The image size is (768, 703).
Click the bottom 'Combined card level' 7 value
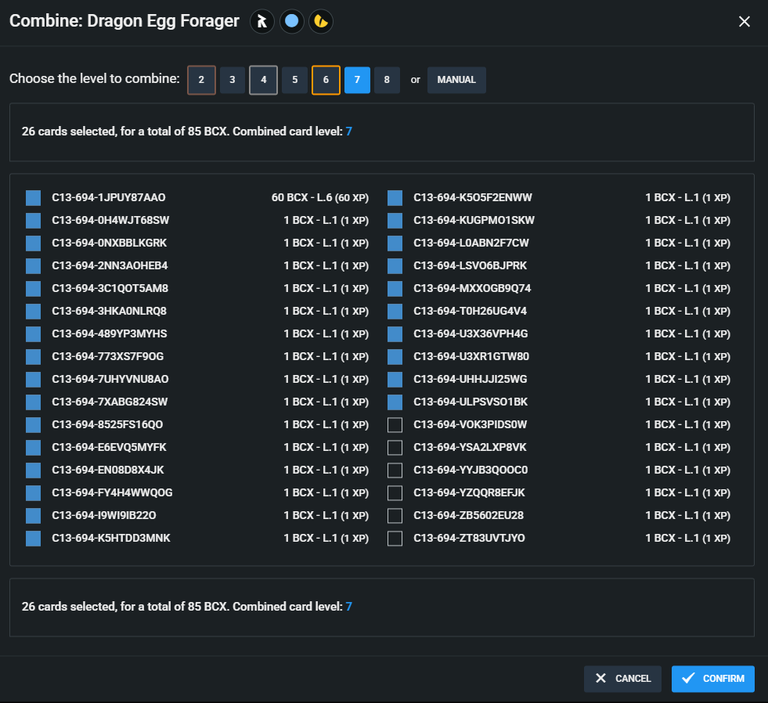click(x=349, y=606)
